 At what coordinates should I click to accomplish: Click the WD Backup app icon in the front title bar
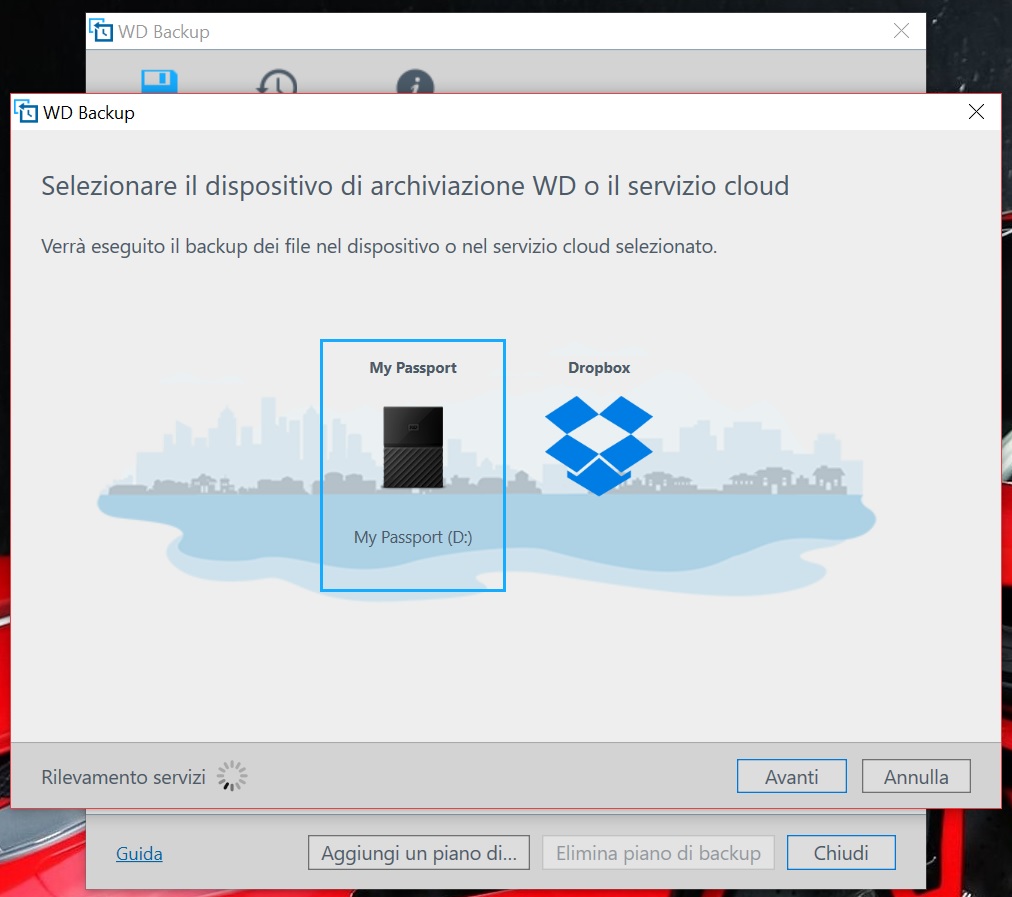pyautogui.click(x=26, y=112)
